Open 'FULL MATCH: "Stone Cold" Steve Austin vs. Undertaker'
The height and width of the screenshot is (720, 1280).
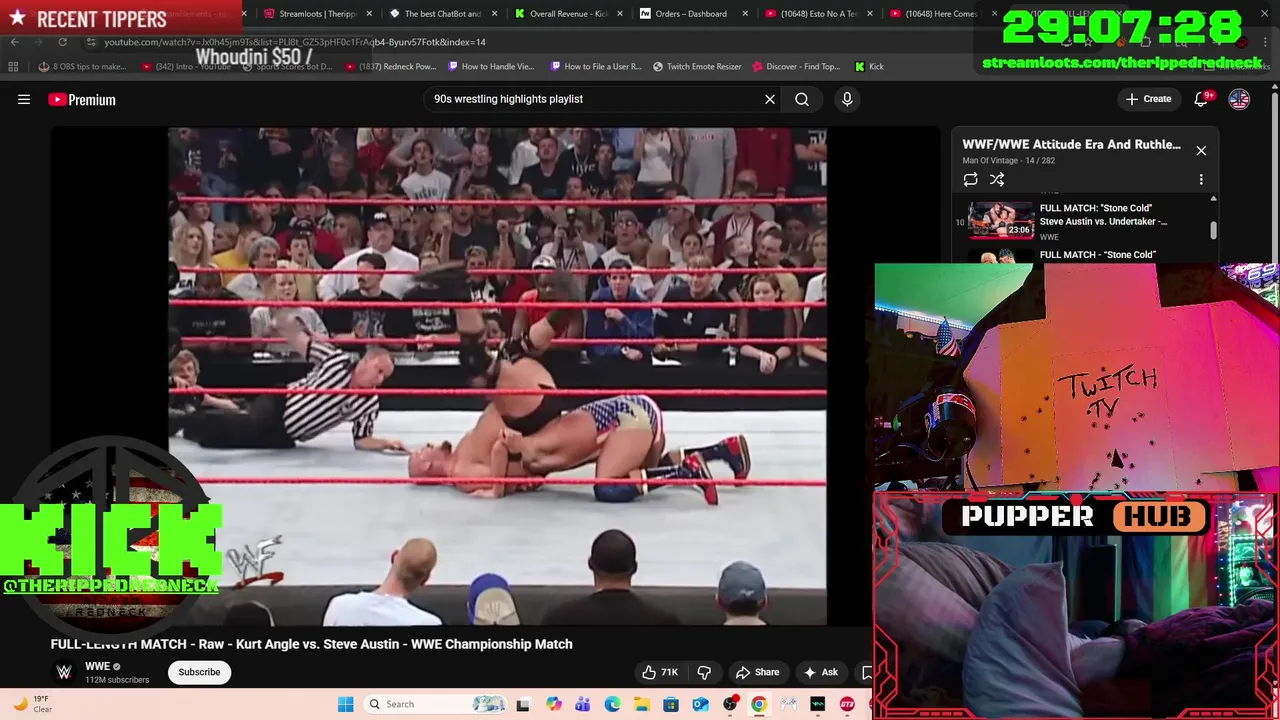pos(1103,214)
